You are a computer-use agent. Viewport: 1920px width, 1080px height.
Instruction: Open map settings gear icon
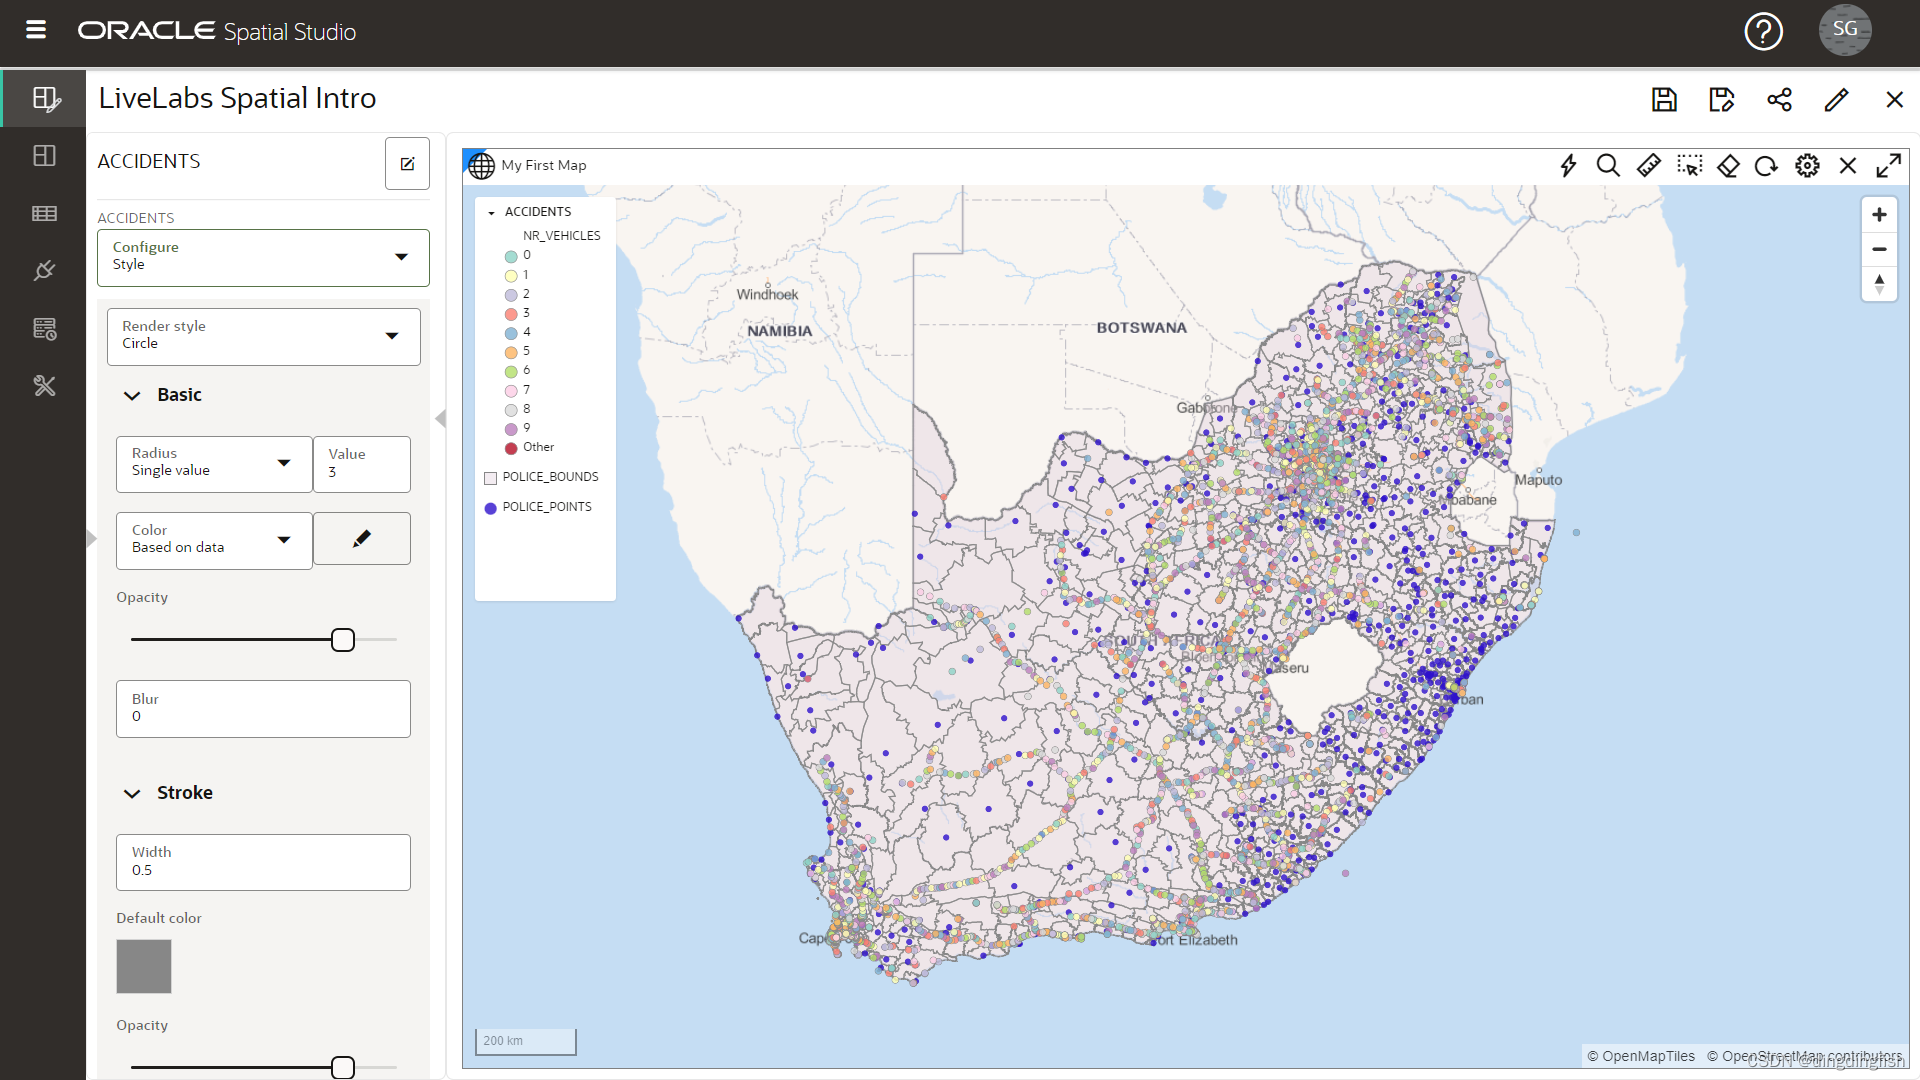pos(1807,166)
